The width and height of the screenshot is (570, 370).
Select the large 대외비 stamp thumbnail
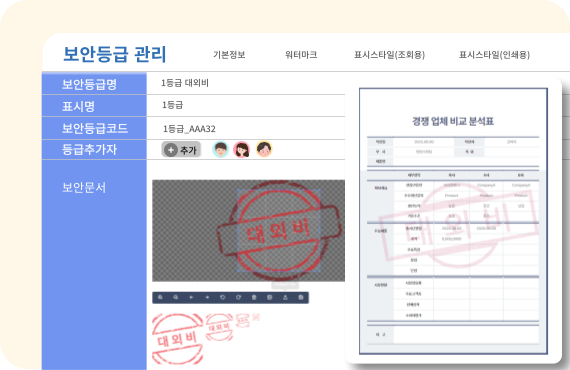pos(177,339)
